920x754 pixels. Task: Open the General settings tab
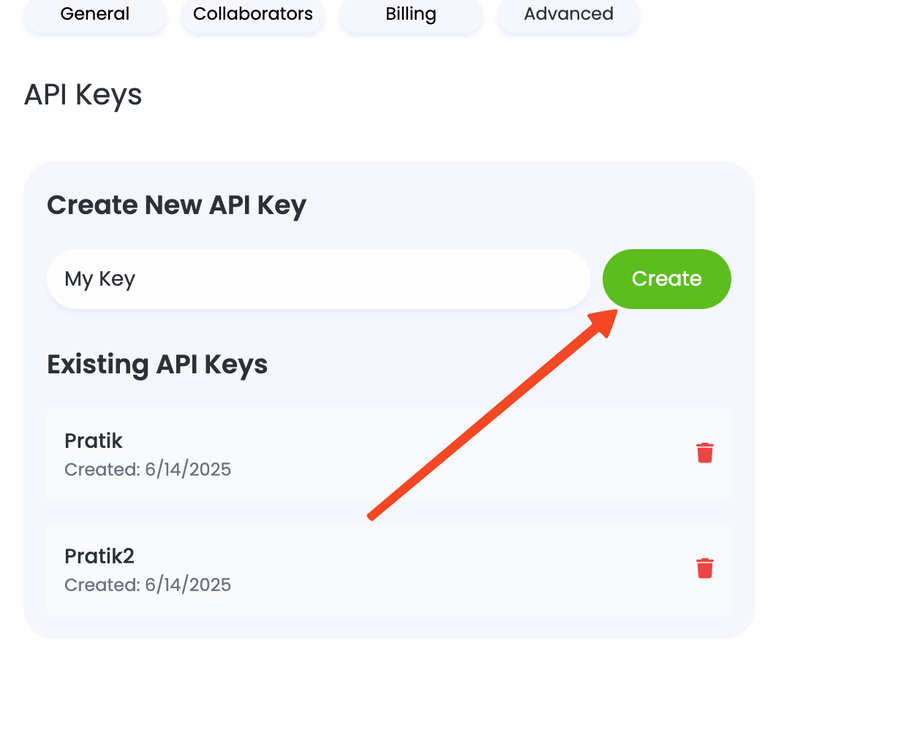[x=95, y=15]
